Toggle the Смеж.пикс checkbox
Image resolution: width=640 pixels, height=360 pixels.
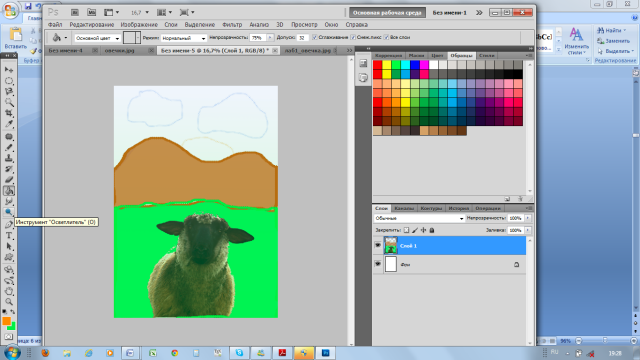point(353,37)
